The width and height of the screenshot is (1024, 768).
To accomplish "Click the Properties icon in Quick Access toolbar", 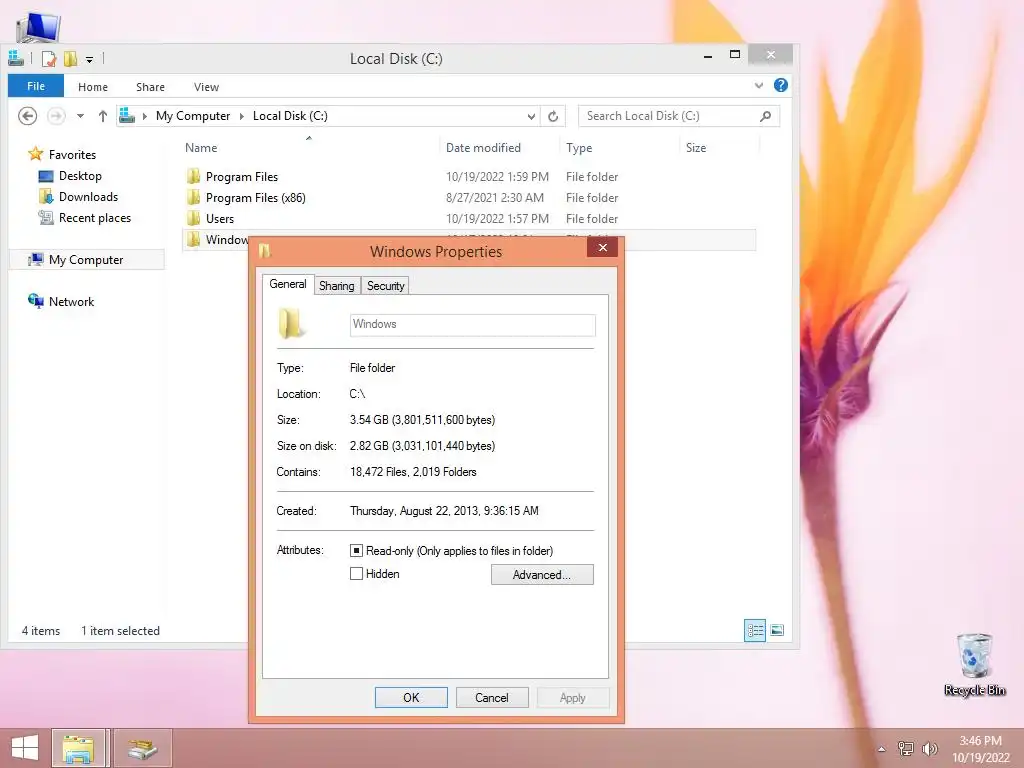I will 48,59.
